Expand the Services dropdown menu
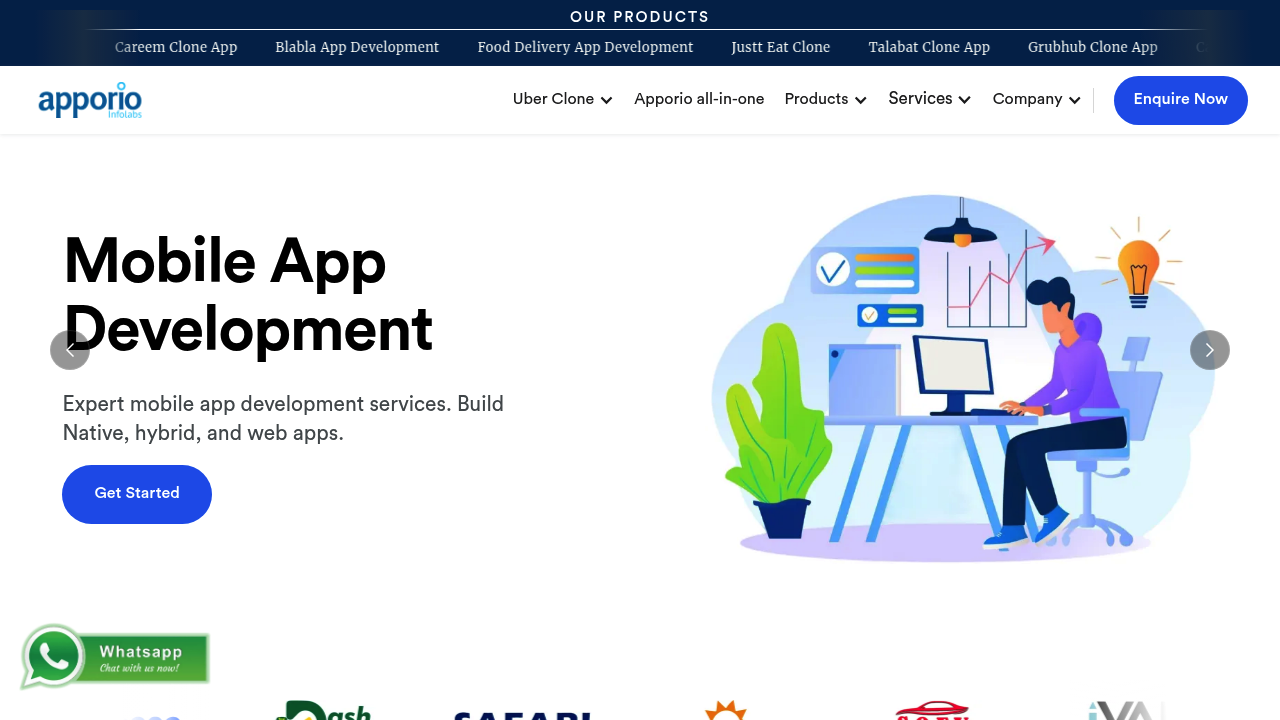1280x720 pixels. [x=929, y=99]
